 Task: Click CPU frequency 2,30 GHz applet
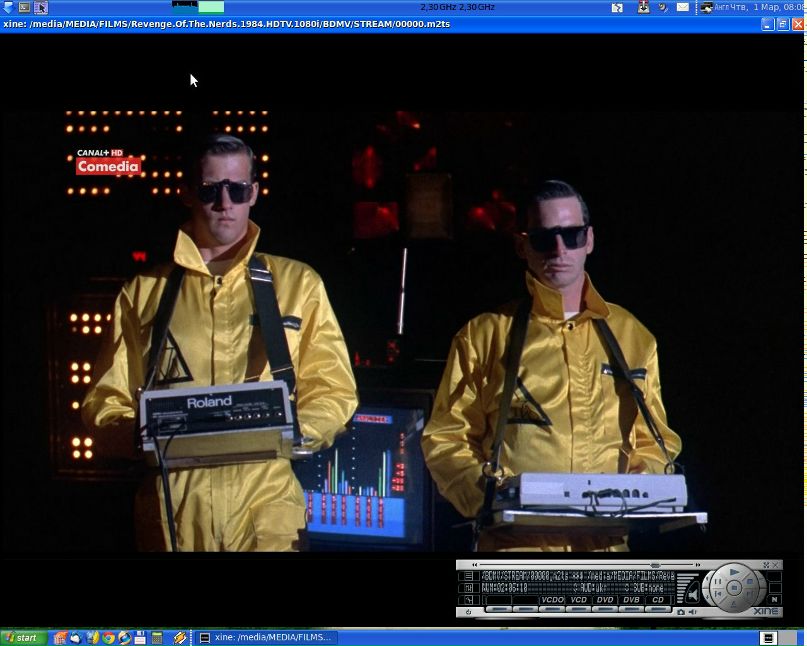458,7
